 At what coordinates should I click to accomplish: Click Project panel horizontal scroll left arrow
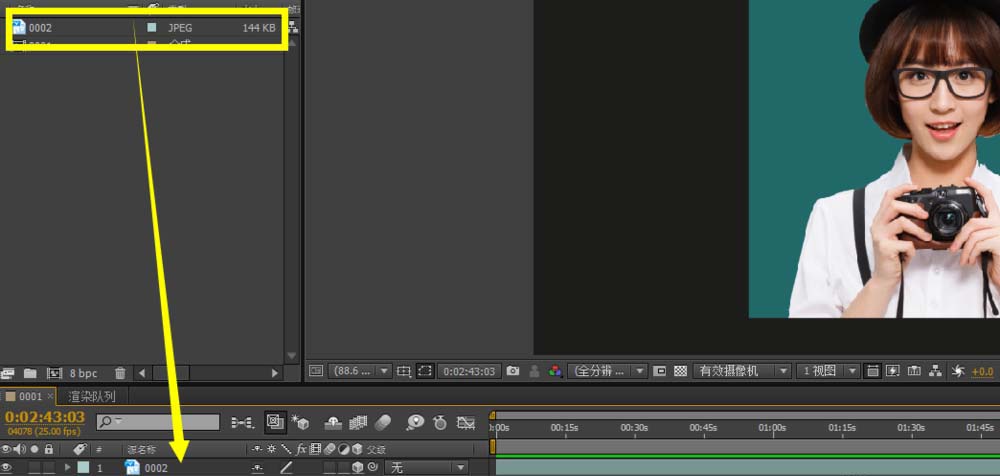pos(142,373)
